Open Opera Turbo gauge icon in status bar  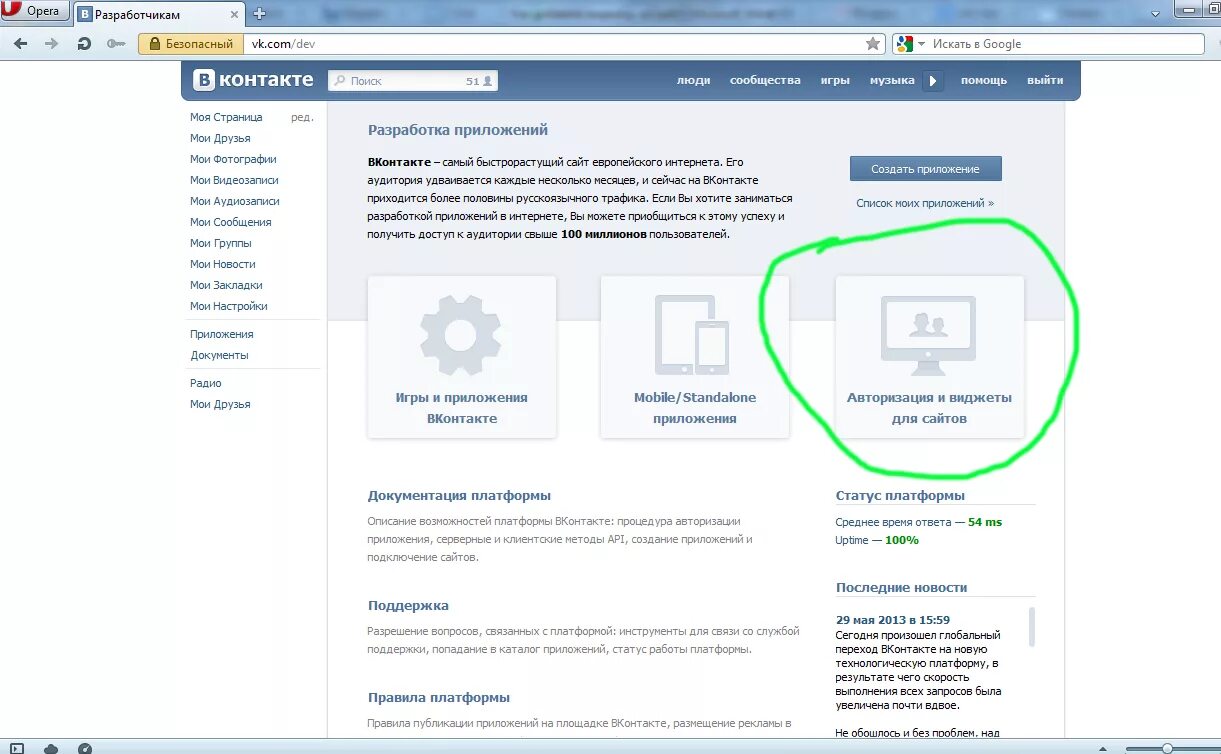(85, 748)
